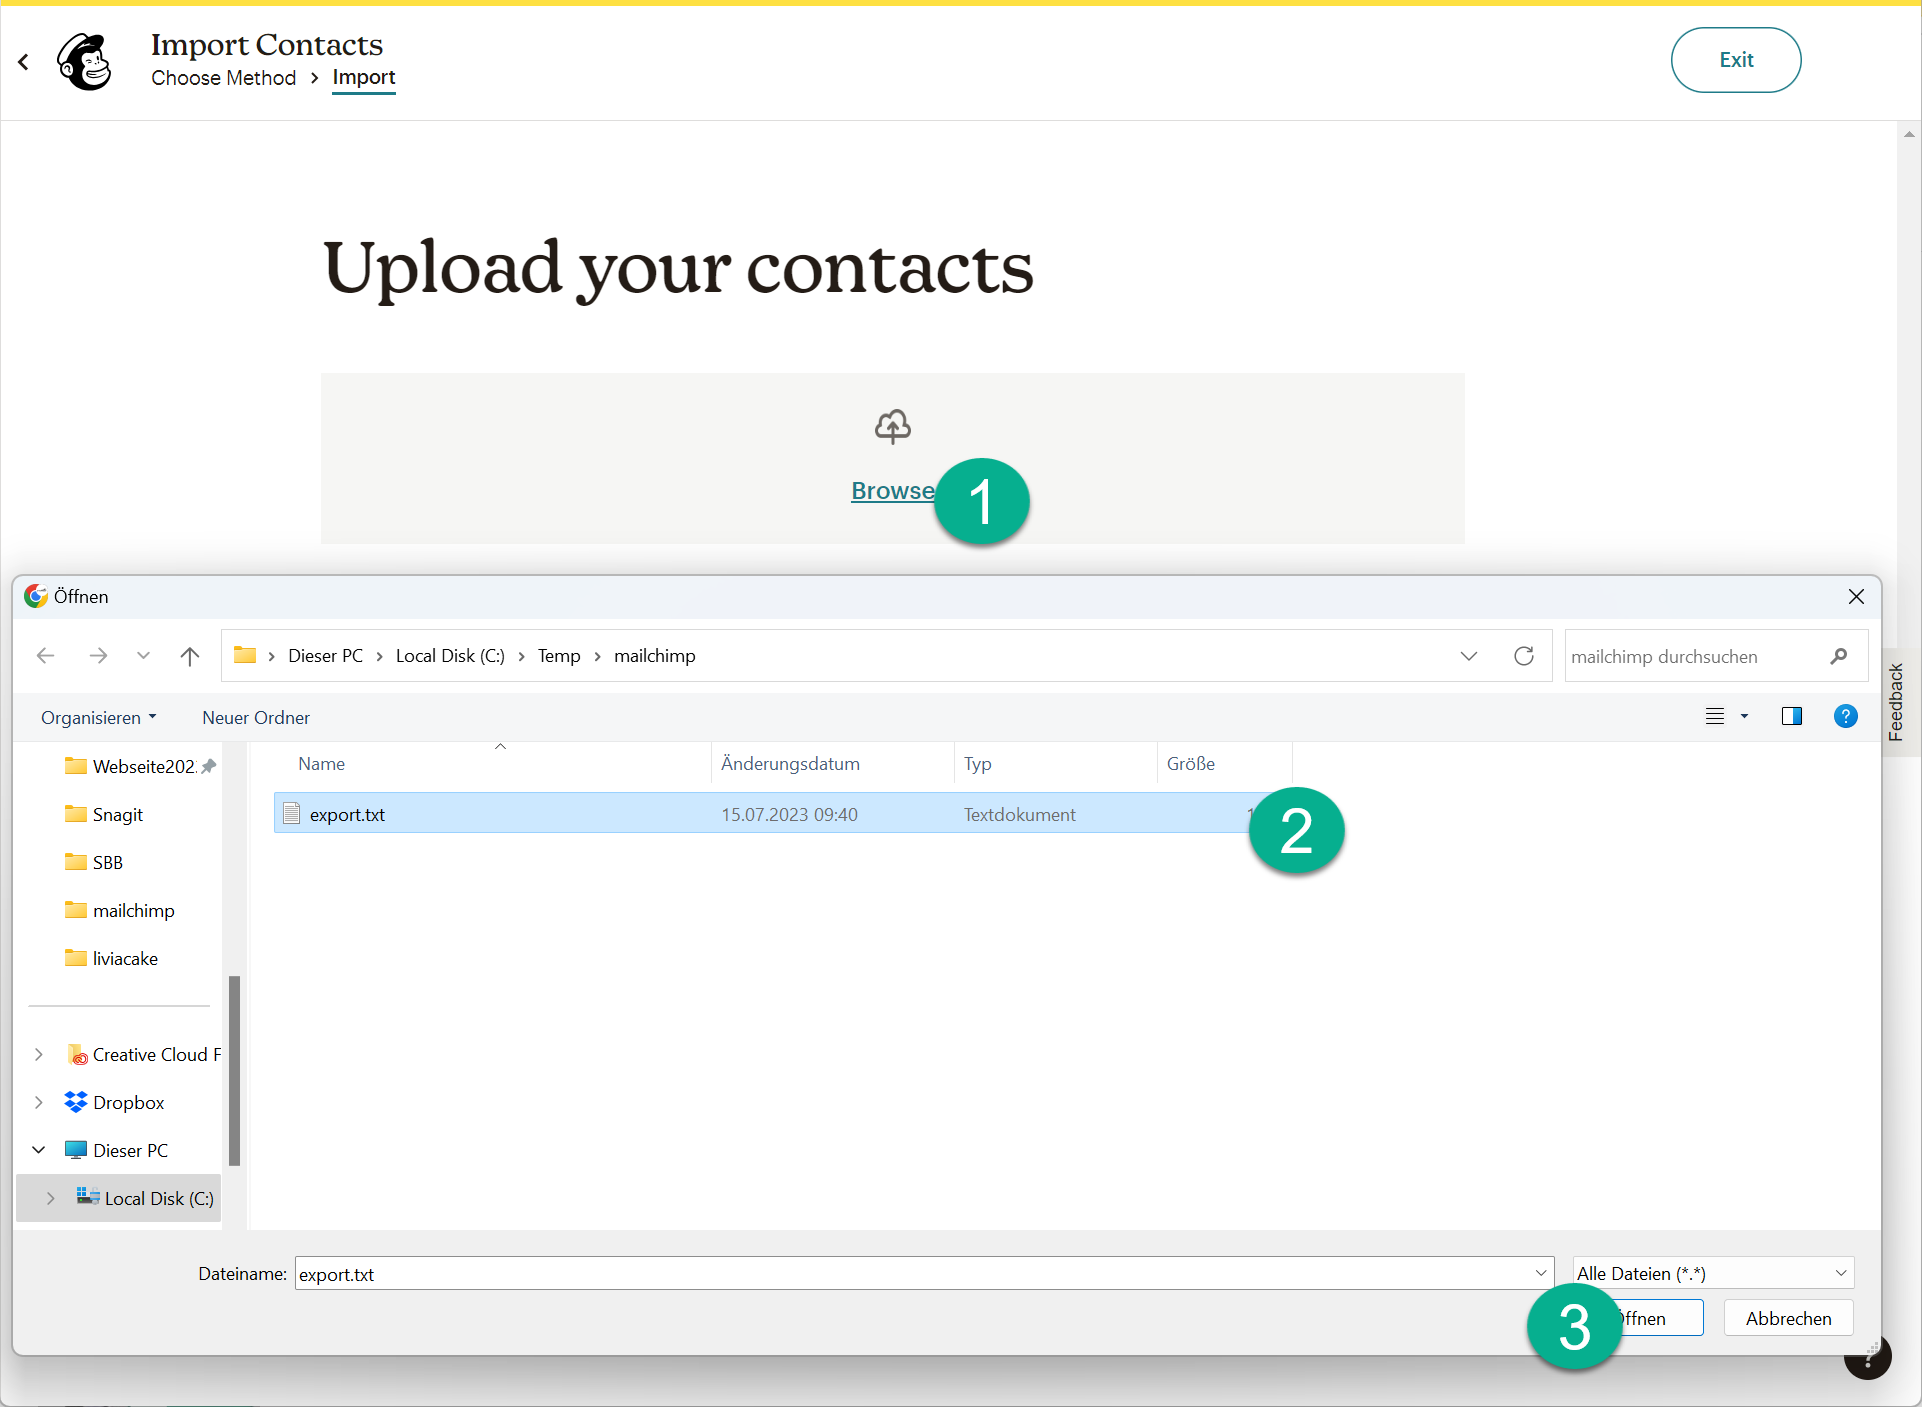Click the cloud upload icon
Image resolution: width=1922 pixels, height=1407 pixels.
click(892, 426)
